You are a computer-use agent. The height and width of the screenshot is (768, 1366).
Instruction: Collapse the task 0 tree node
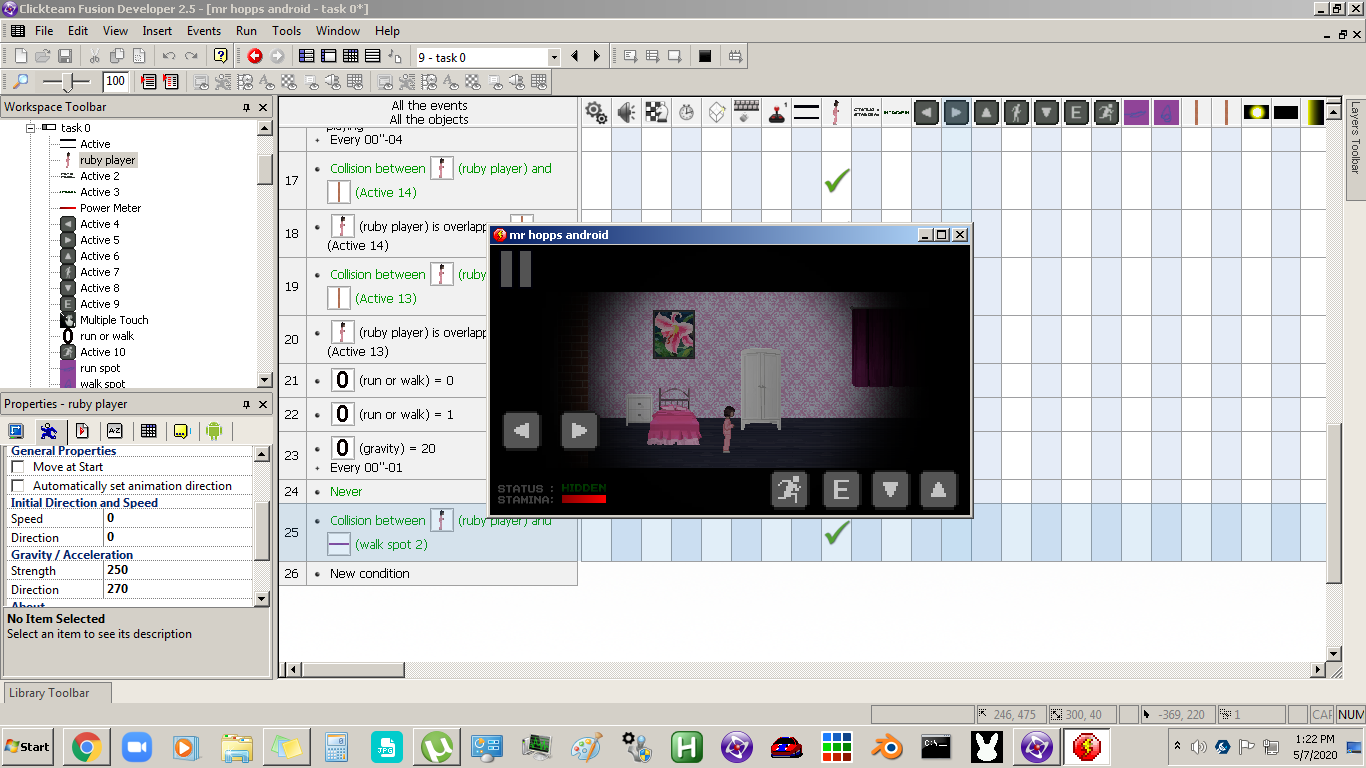click(31, 128)
